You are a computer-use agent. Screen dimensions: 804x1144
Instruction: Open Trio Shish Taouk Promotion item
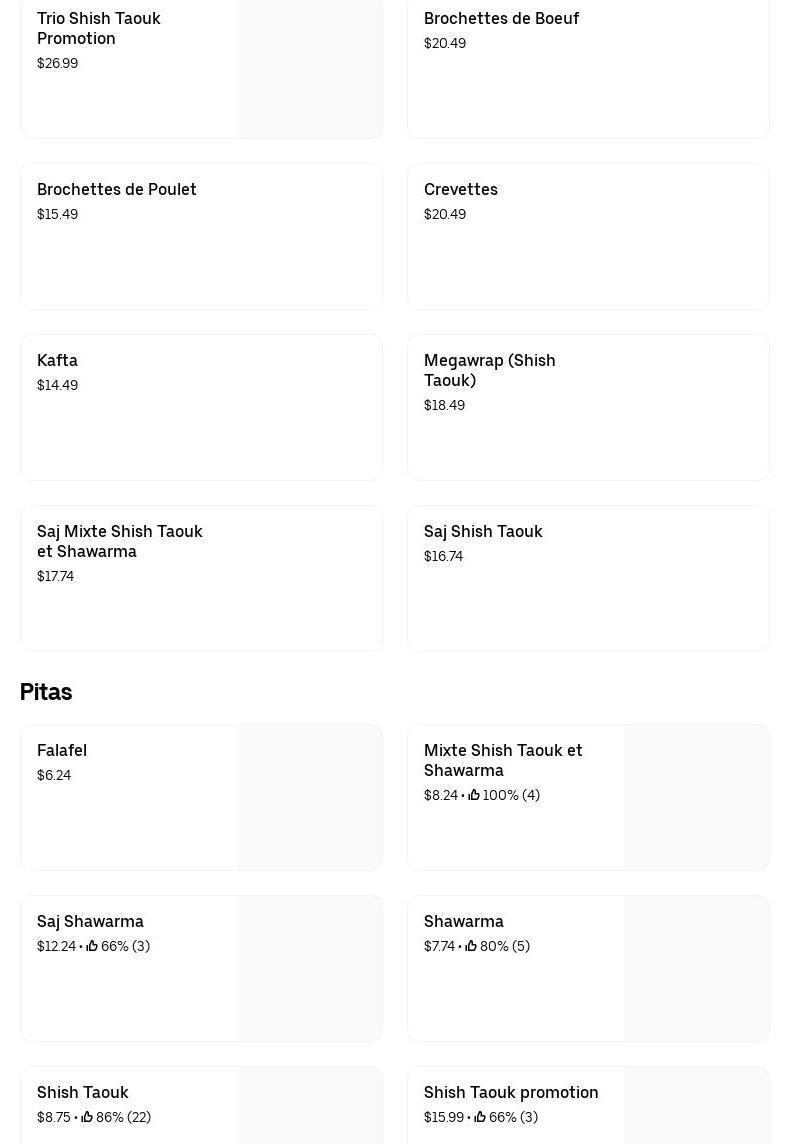click(x=99, y=28)
